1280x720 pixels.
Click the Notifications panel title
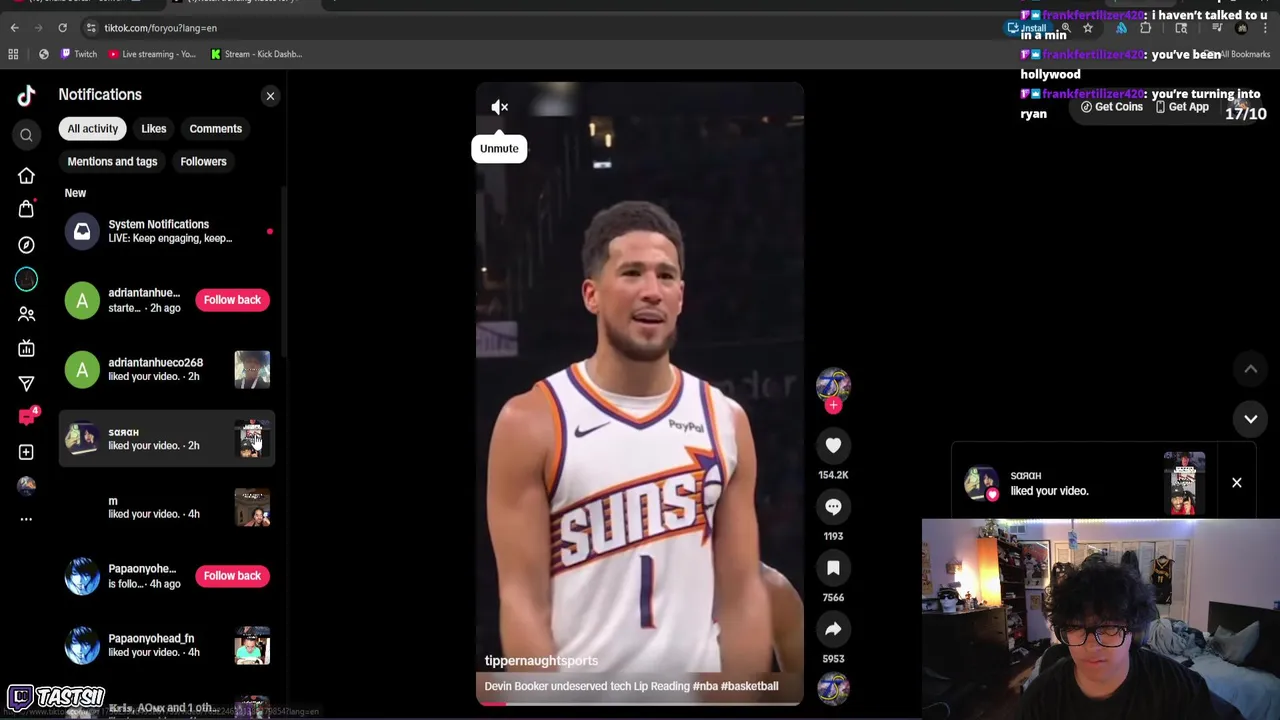coord(100,95)
